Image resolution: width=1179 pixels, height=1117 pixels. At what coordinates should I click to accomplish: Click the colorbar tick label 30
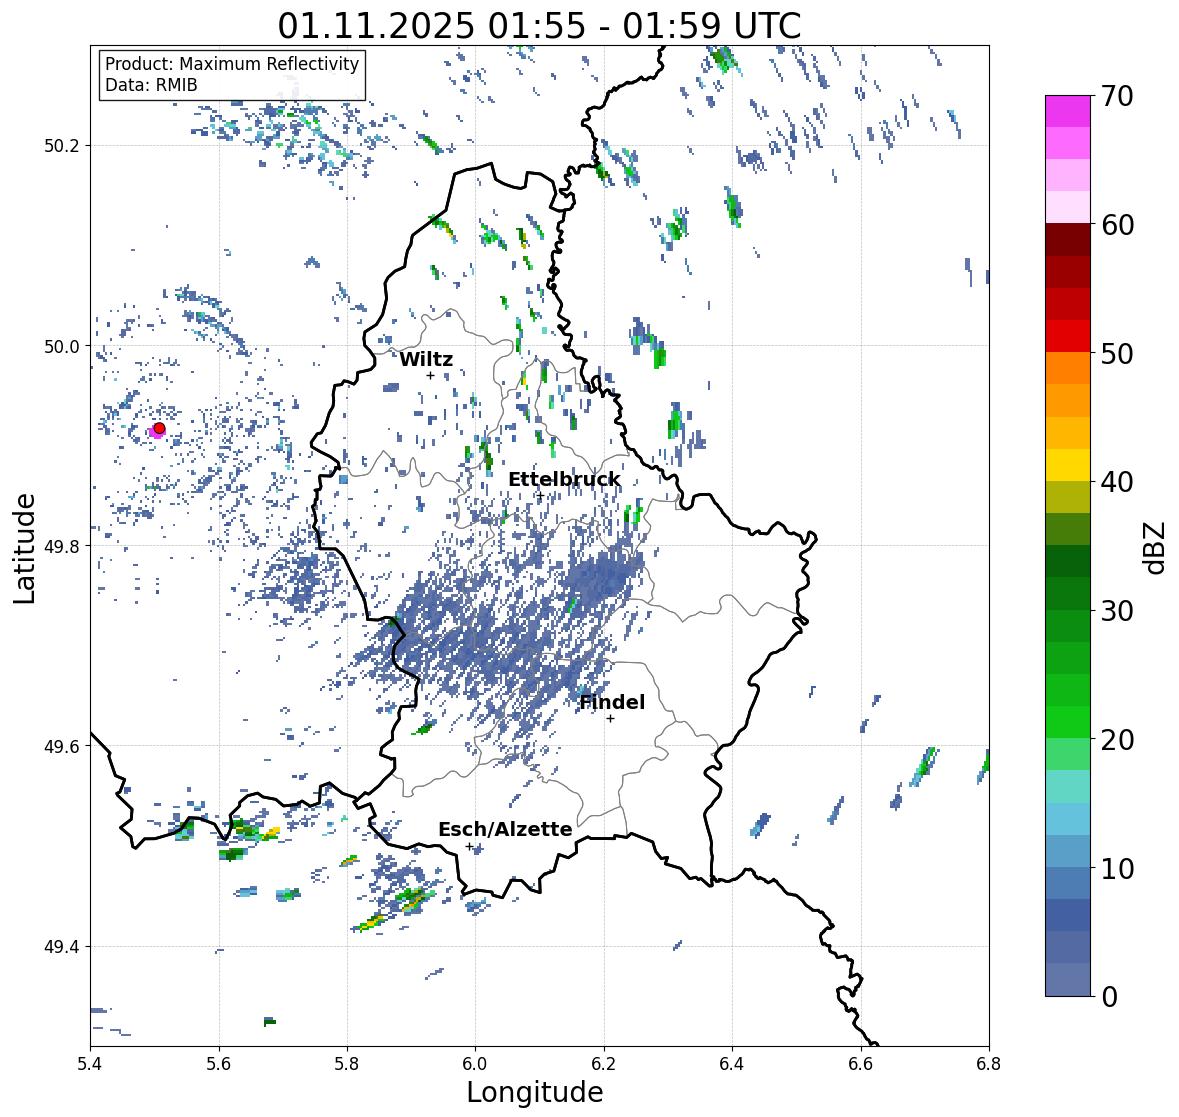coord(1117,611)
